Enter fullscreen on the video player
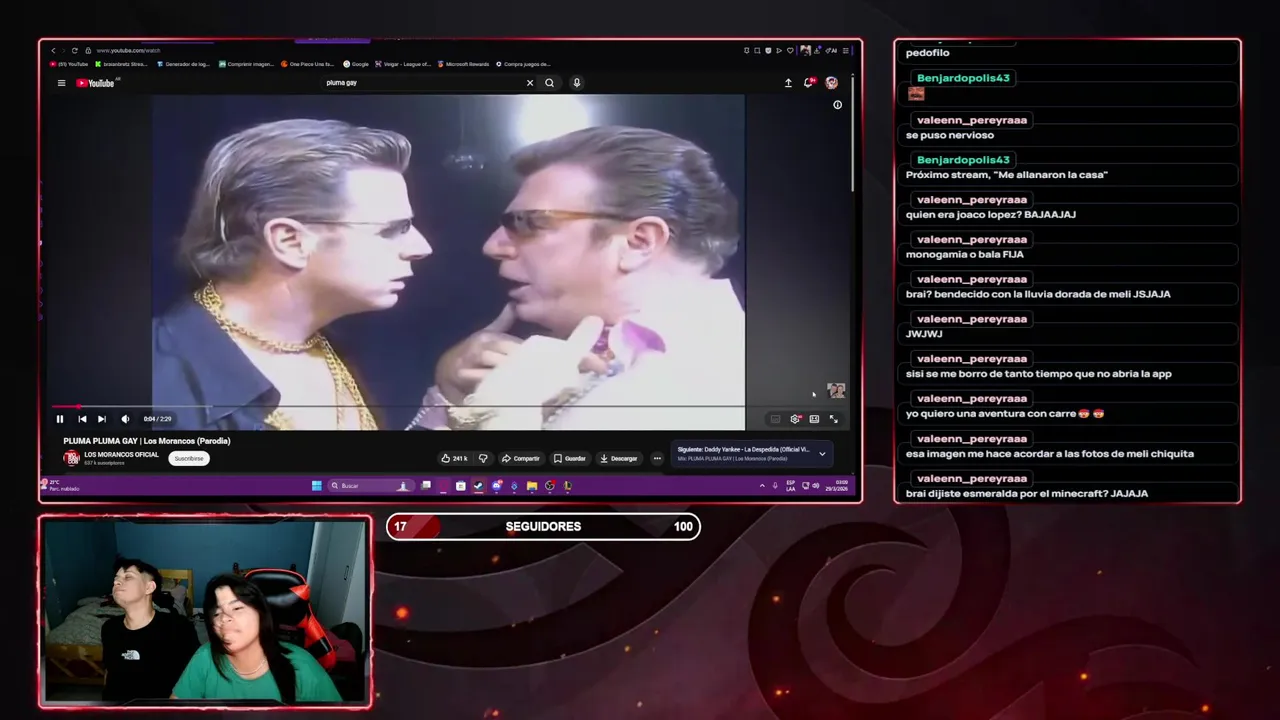Screen dimensions: 1280x720 pyautogui.click(x=834, y=419)
